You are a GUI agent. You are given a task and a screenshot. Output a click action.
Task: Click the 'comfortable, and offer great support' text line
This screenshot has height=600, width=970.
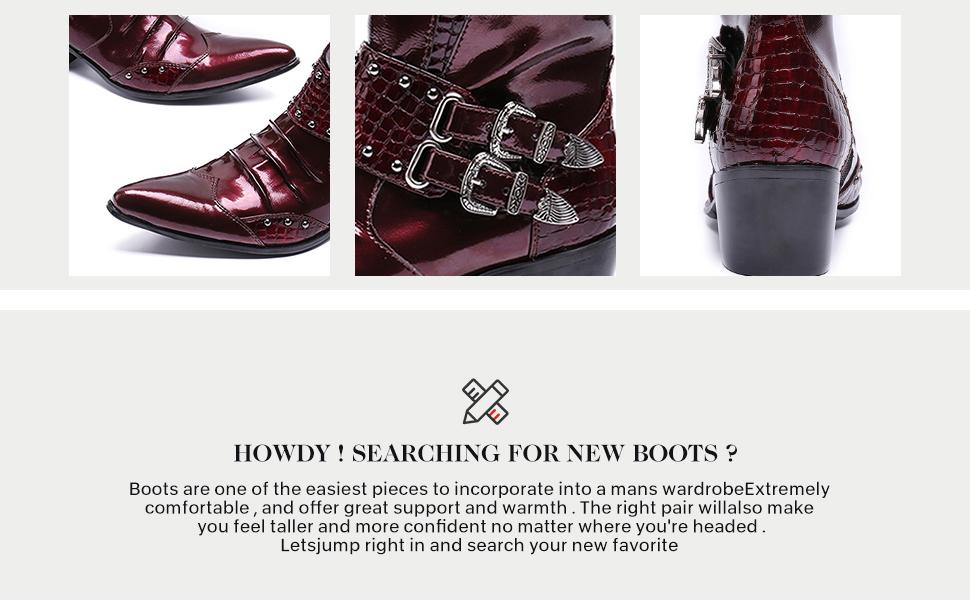pos(479,508)
